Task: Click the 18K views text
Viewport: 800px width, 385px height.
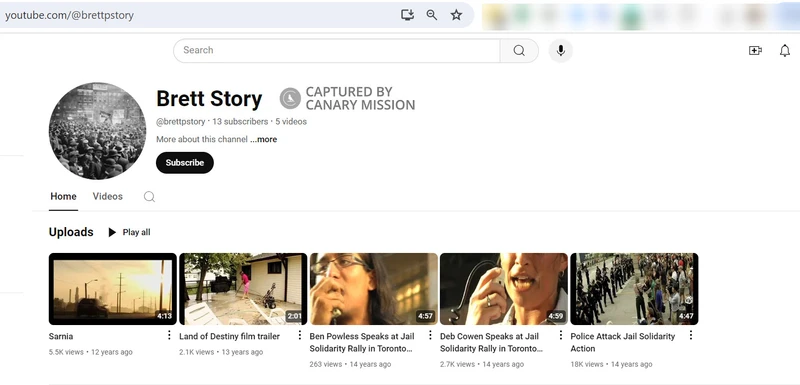Action: [587, 364]
